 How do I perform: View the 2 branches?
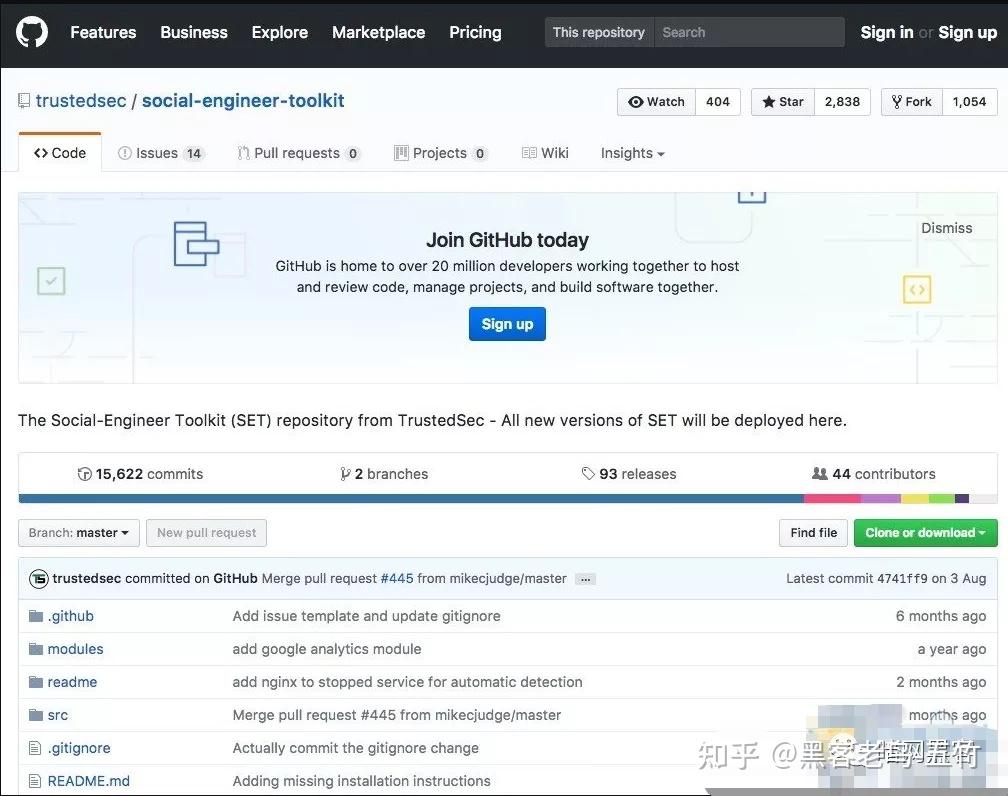pyautogui.click(x=384, y=474)
